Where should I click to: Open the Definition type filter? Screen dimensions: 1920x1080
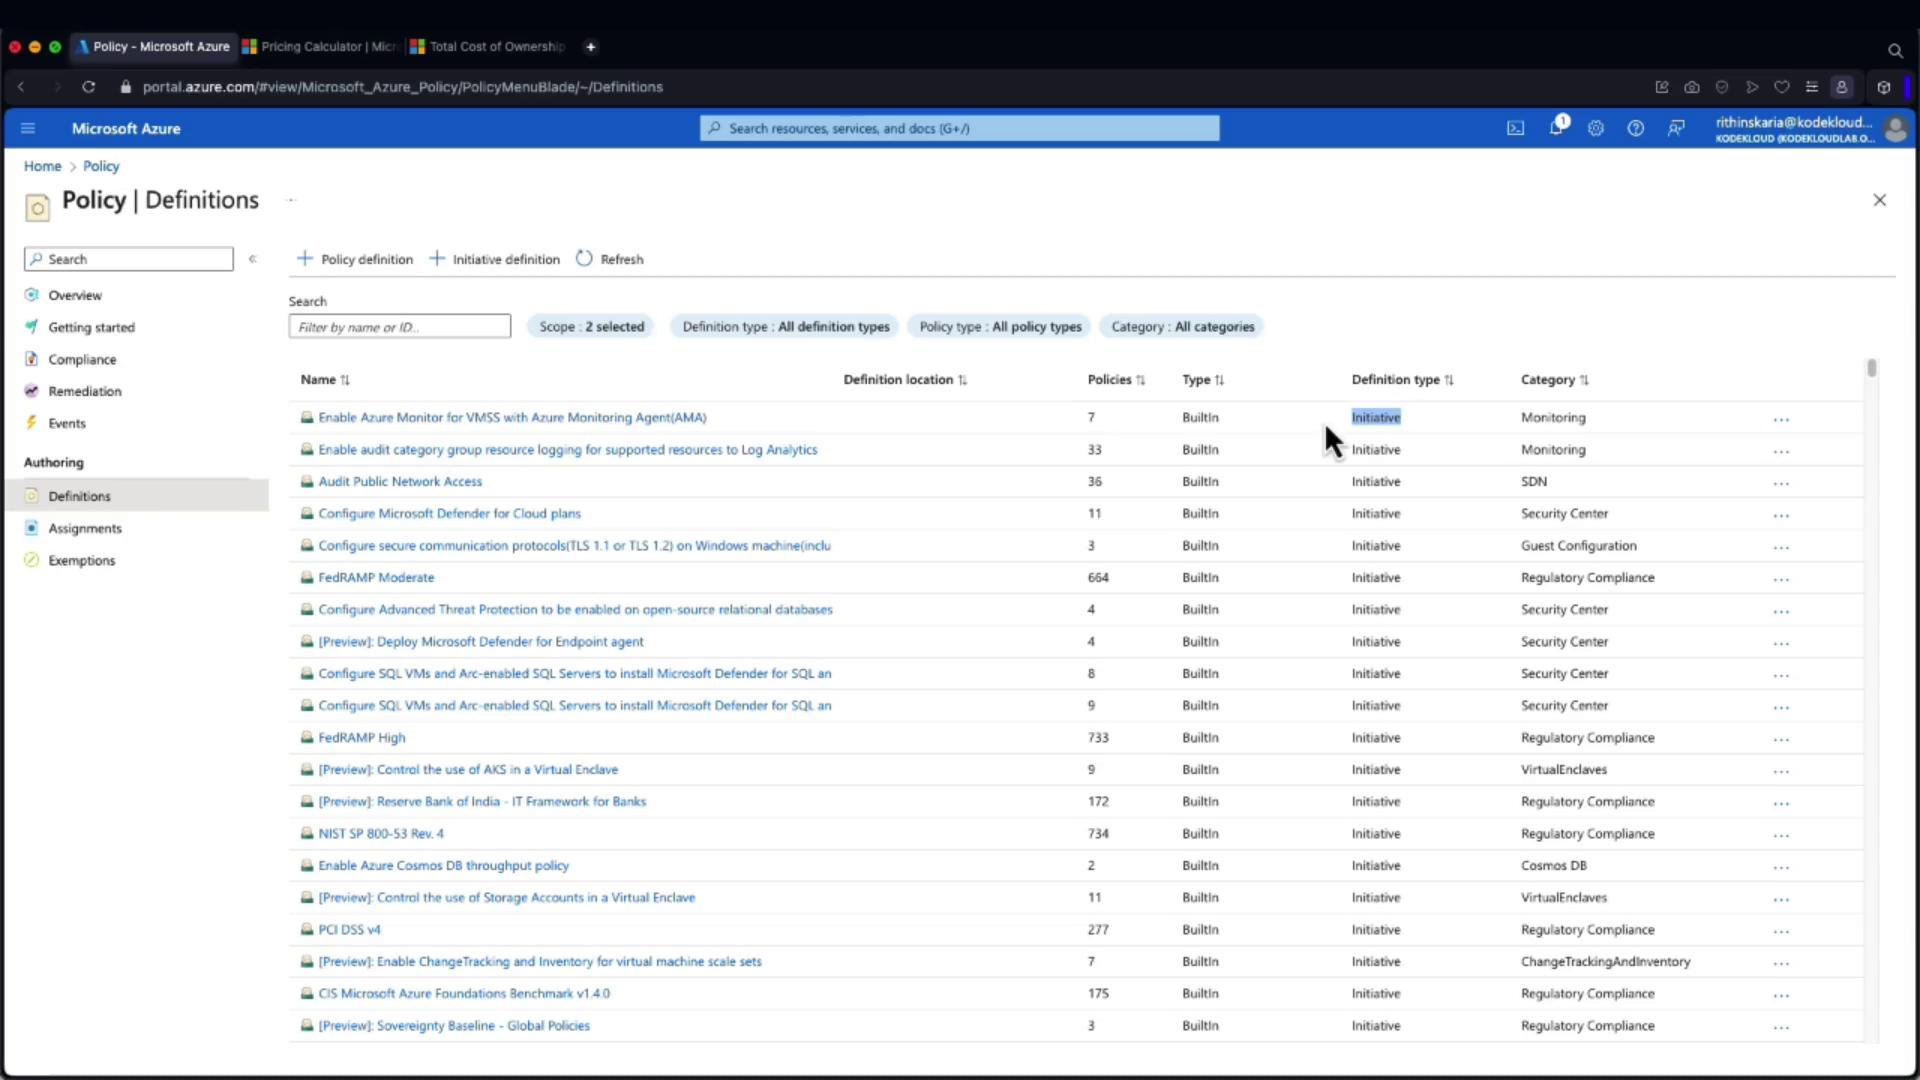tap(785, 327)
